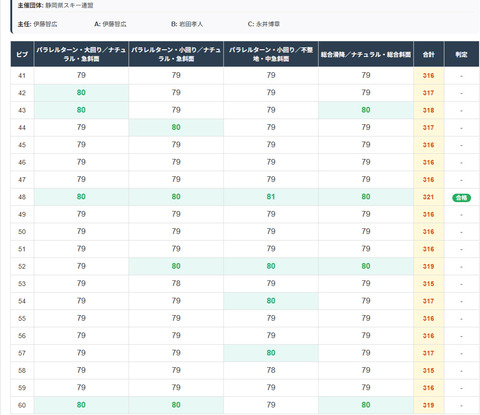Image resolution: width=480 pixels, height=415 pixels.
Task: Click total 319 for bib 52
Action: [428, 266]
